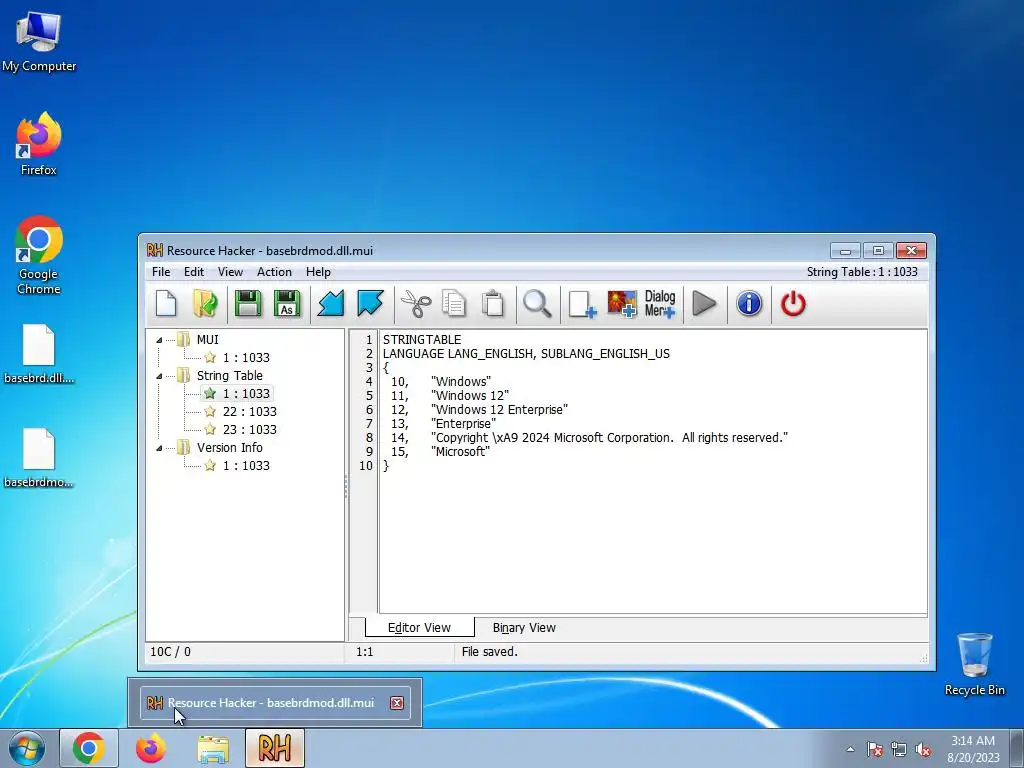Screen dimensions: 1024x768
Task: Select 1 : 1033 under Version Info
Action: 246,465
